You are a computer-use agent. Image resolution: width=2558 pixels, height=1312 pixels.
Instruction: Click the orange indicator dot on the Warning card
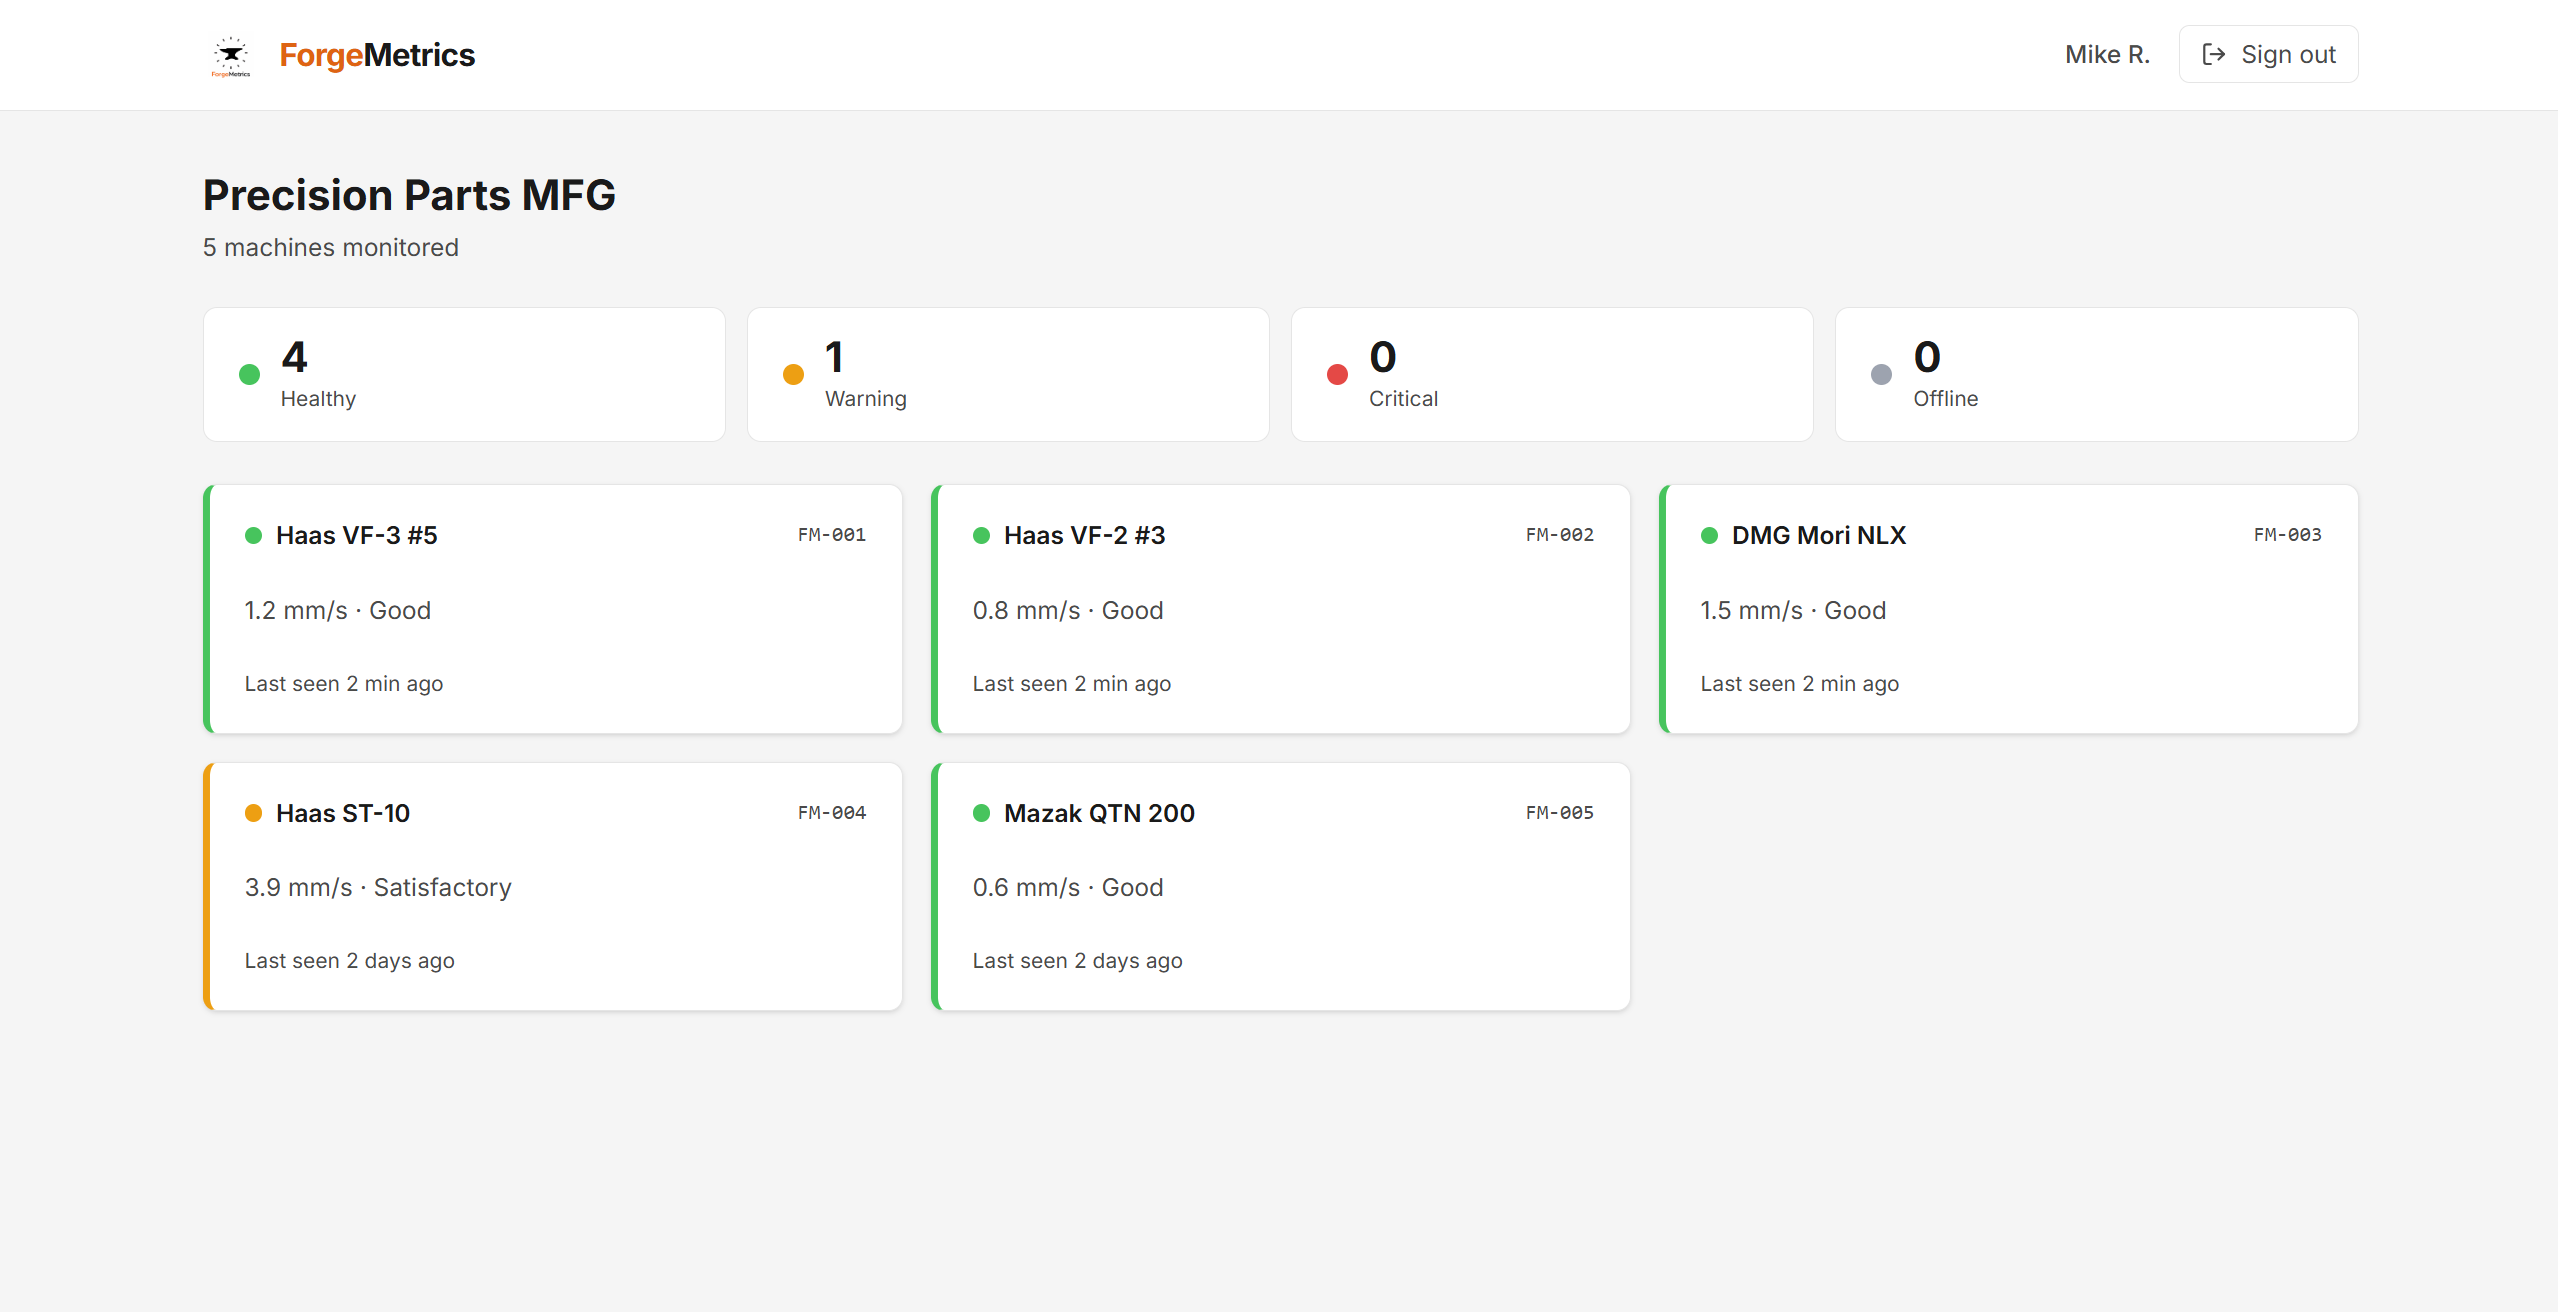pos(793,374)
